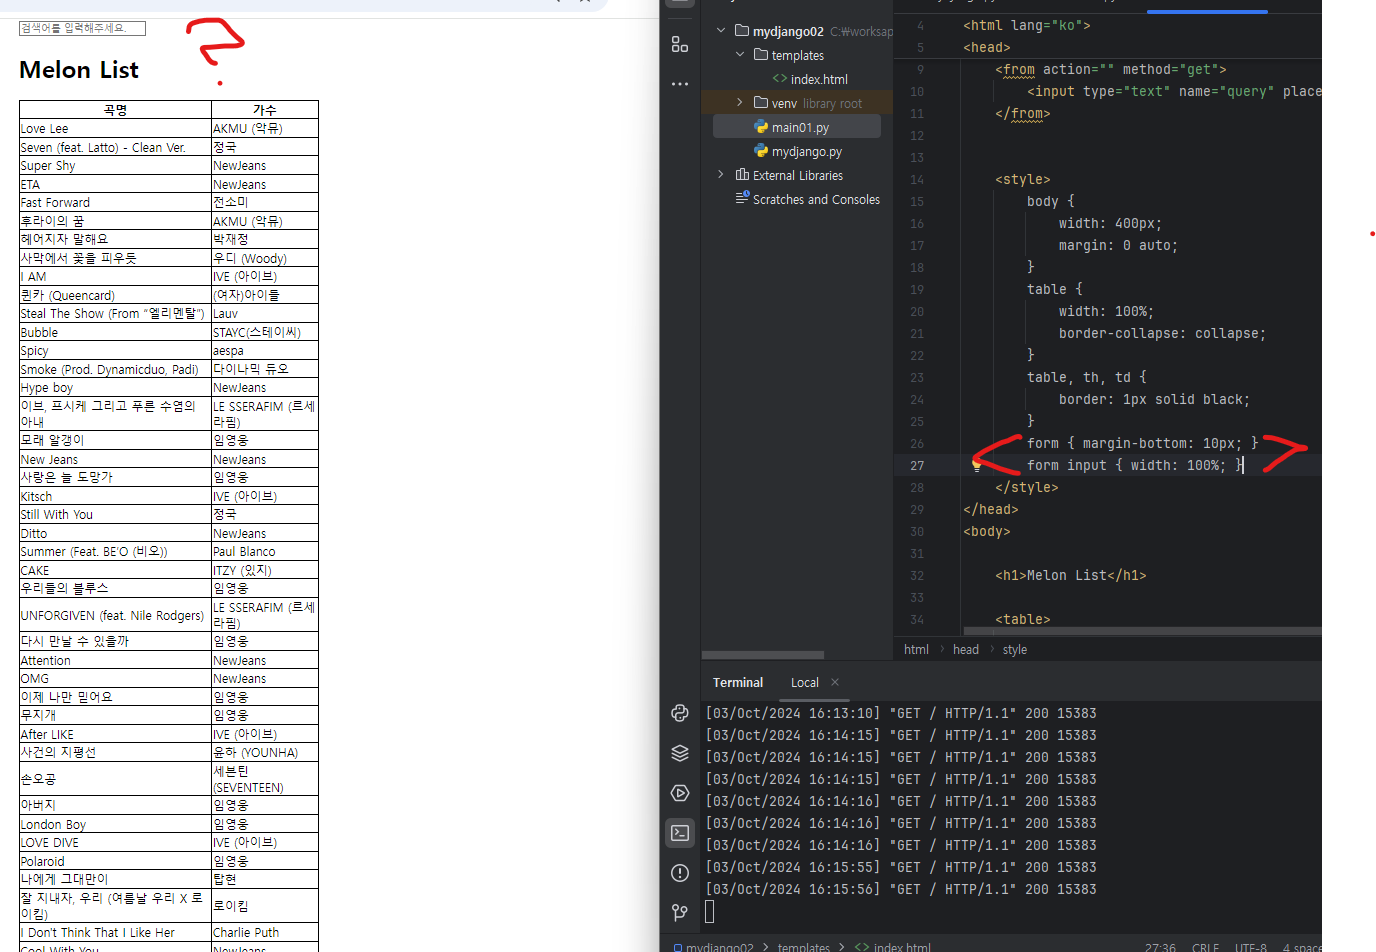The width and height of the screenshot is (1376, 952).
Task: Click the yellow lightbulb intention icon
Action: (x=977, y=465)
